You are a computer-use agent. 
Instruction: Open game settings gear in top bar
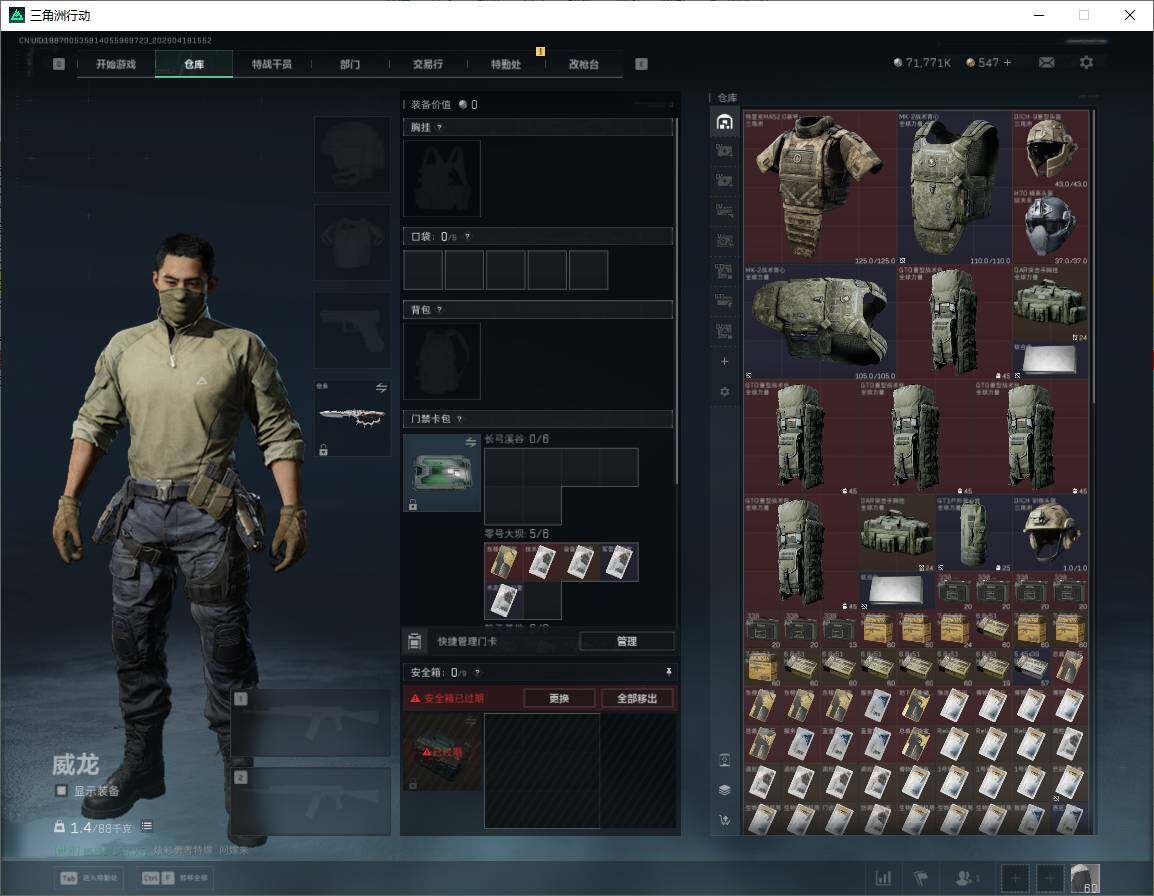tap(1086, 63)
